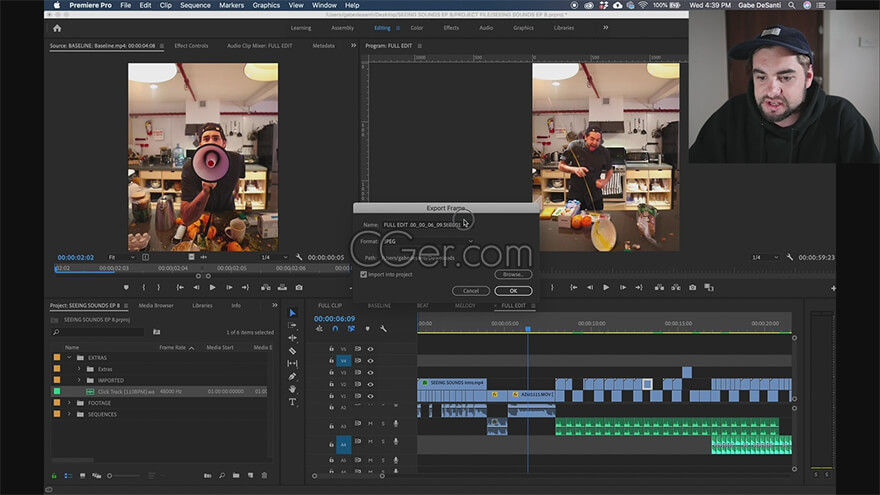Click New Item icon in Project panel

[x=251, y=475]
